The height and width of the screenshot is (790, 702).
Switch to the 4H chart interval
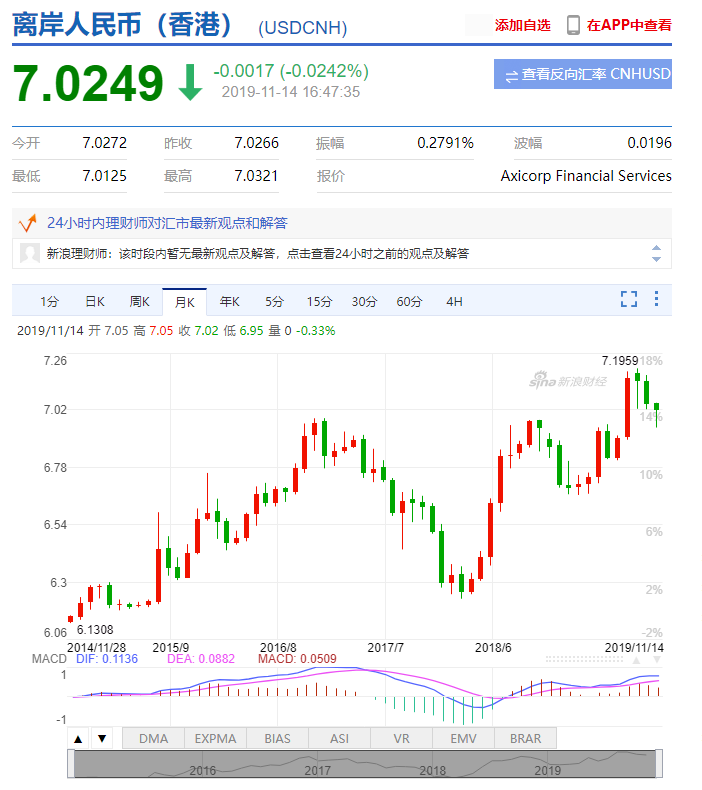(455, 301)
